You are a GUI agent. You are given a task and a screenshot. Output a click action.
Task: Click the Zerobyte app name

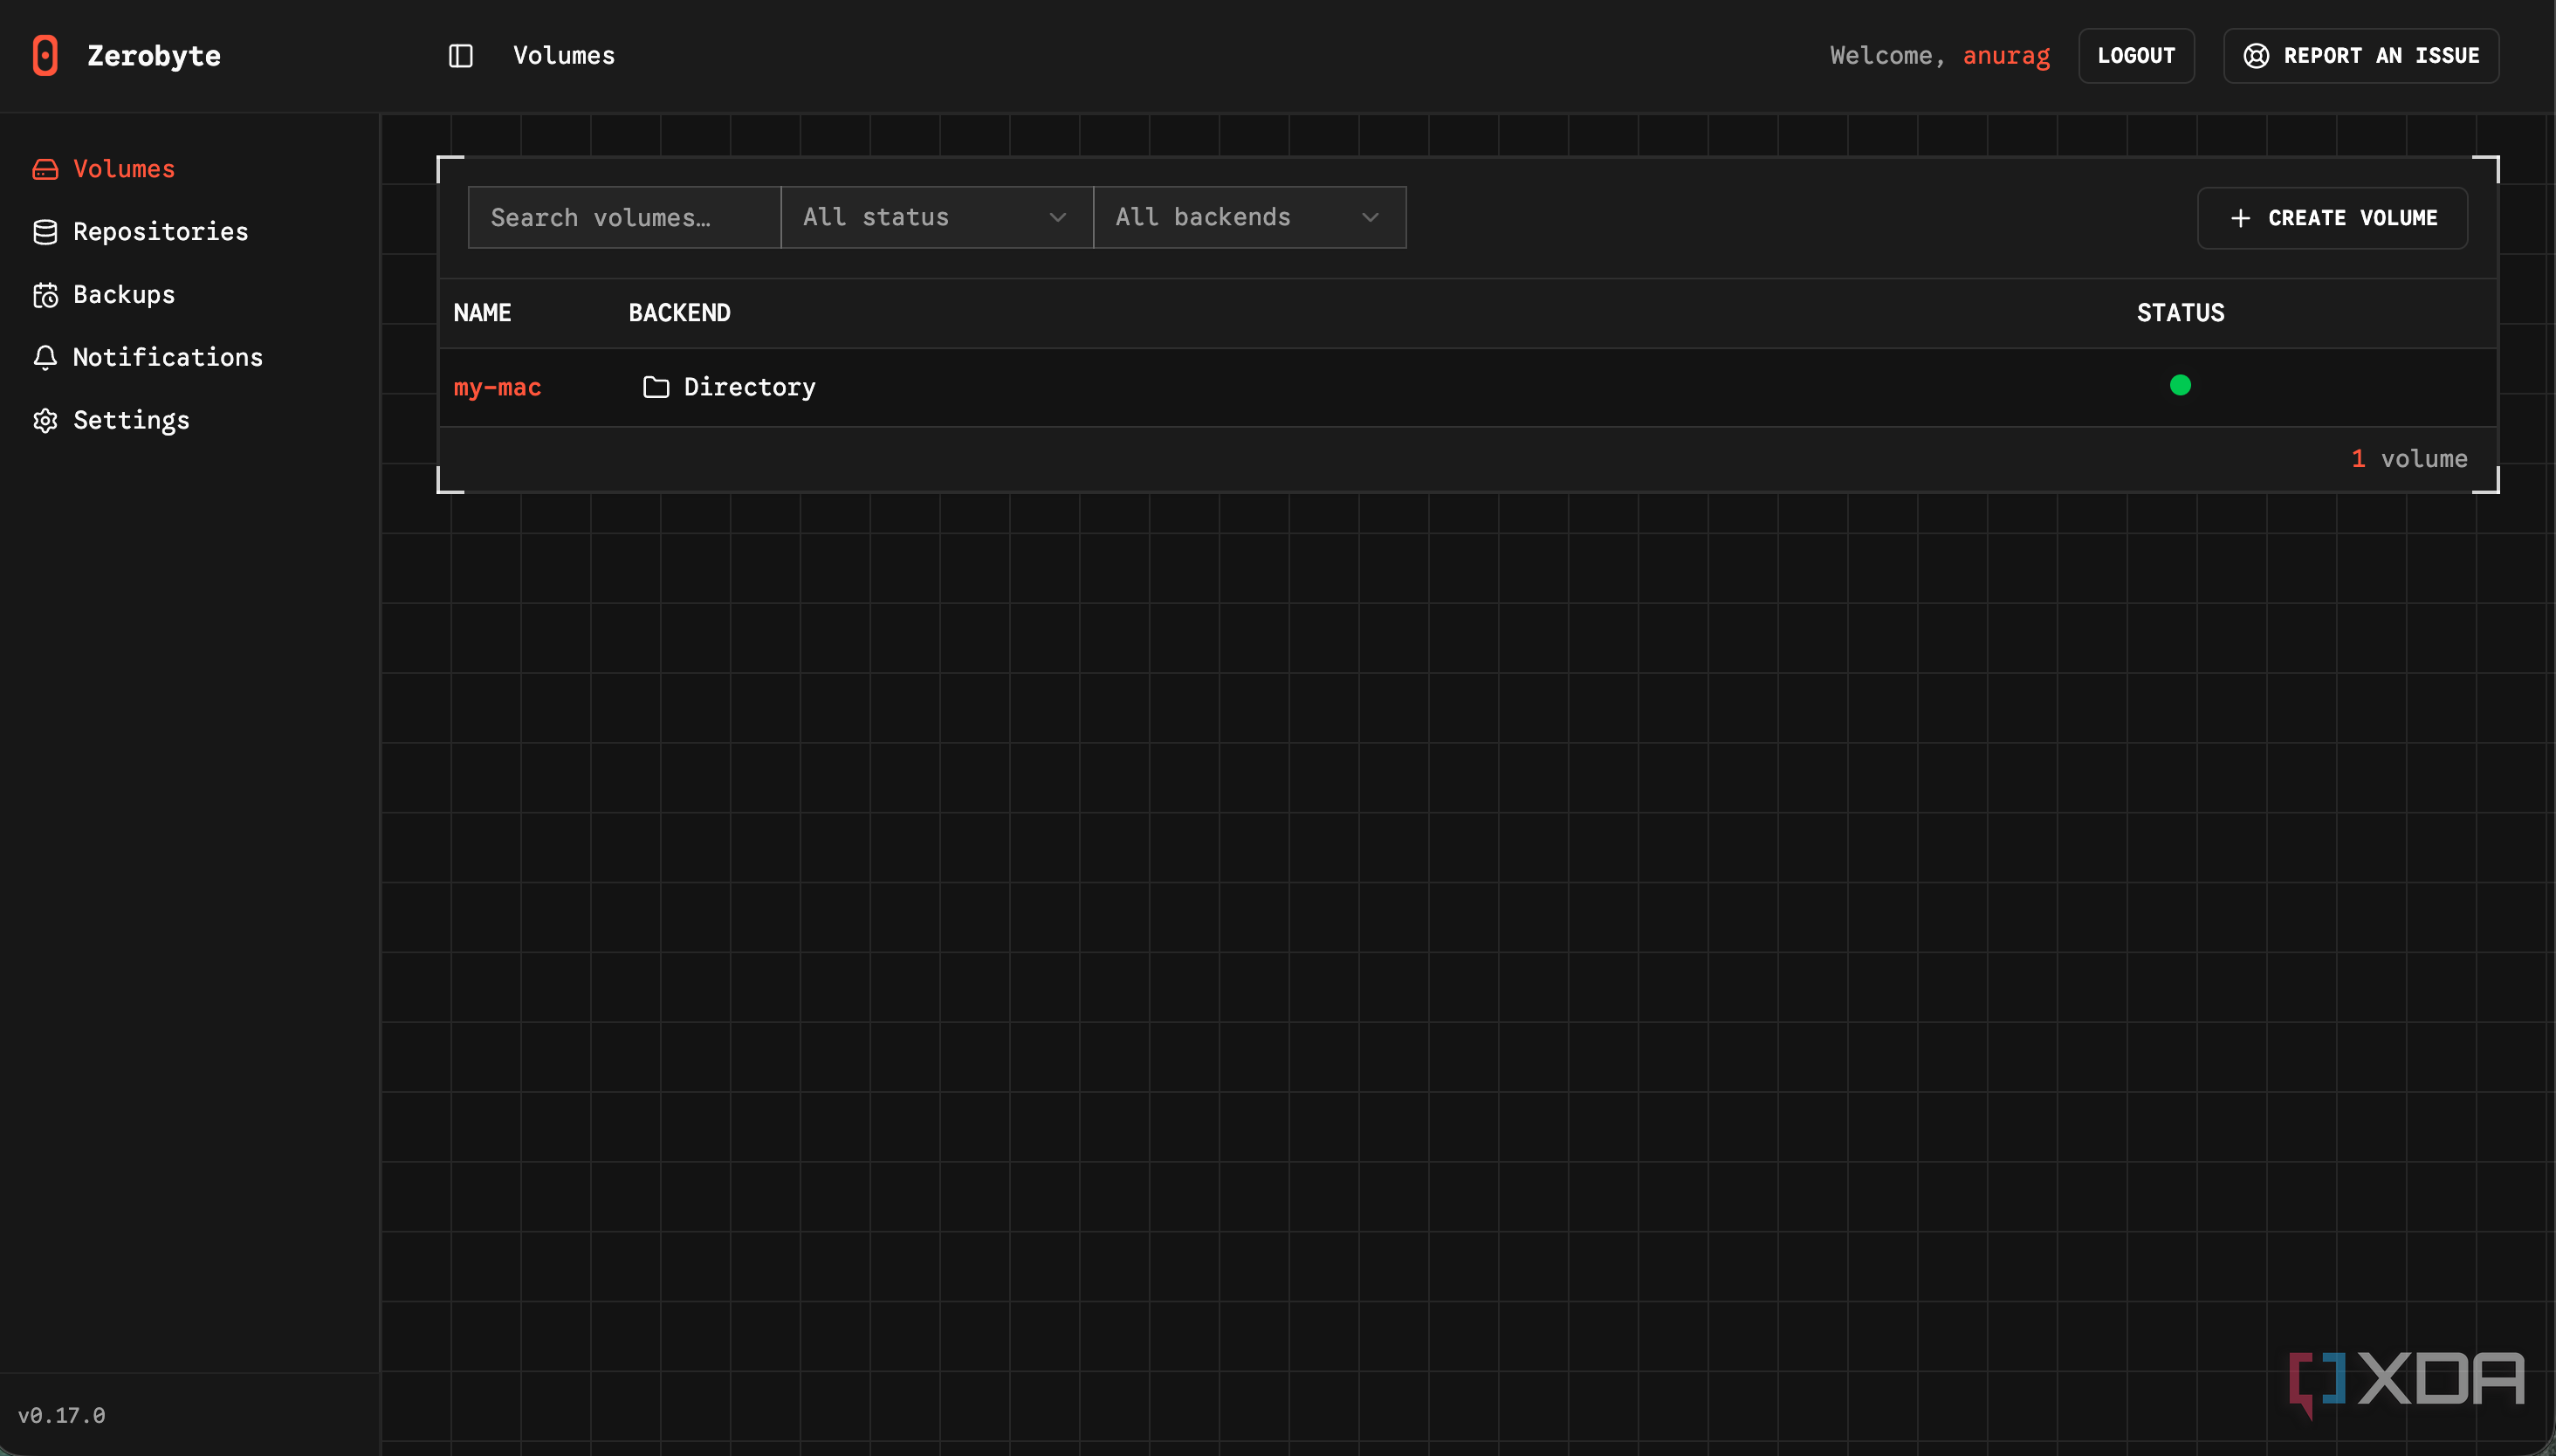(154, 56)
